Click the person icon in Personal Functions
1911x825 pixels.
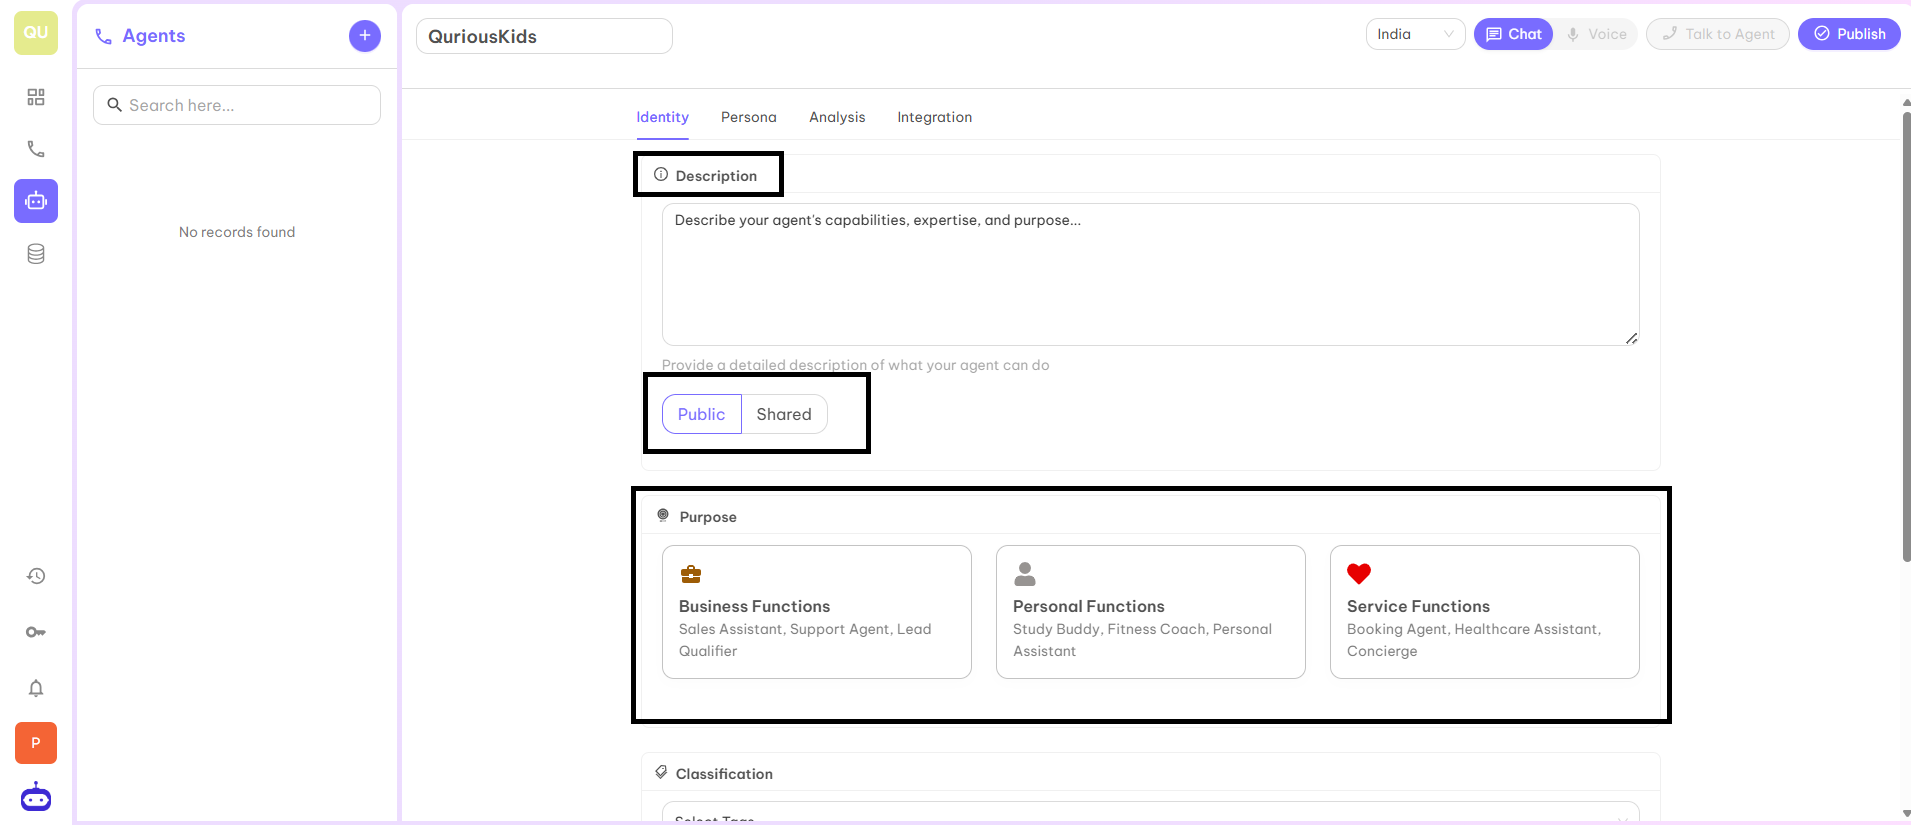(x=1025, y=574)
